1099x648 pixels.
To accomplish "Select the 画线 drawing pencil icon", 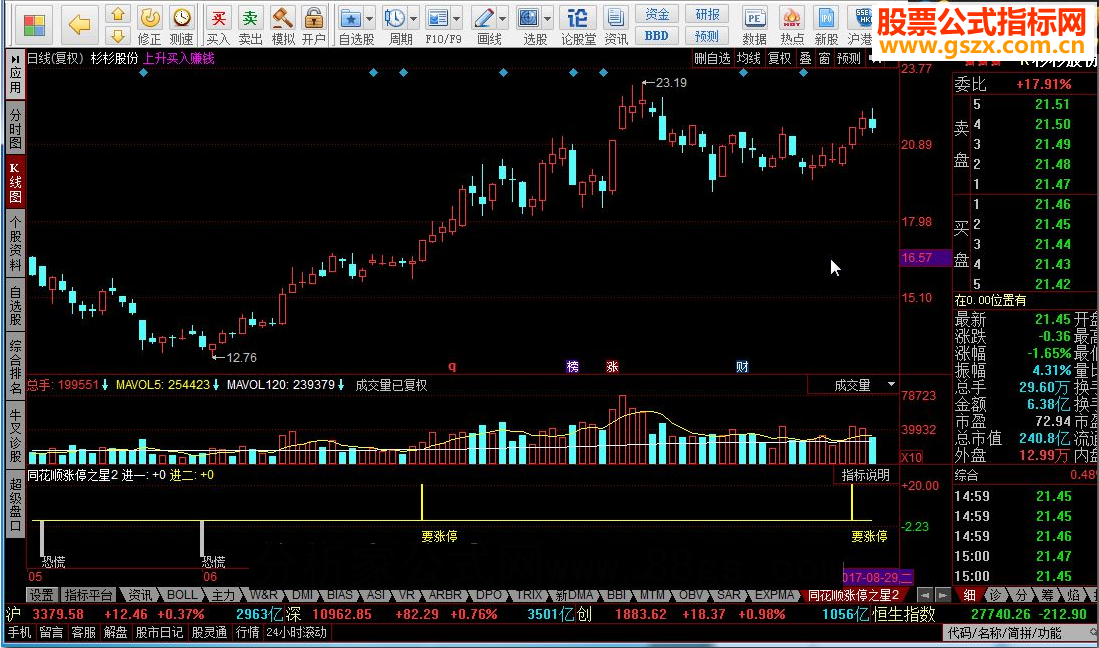I will 483,18.
